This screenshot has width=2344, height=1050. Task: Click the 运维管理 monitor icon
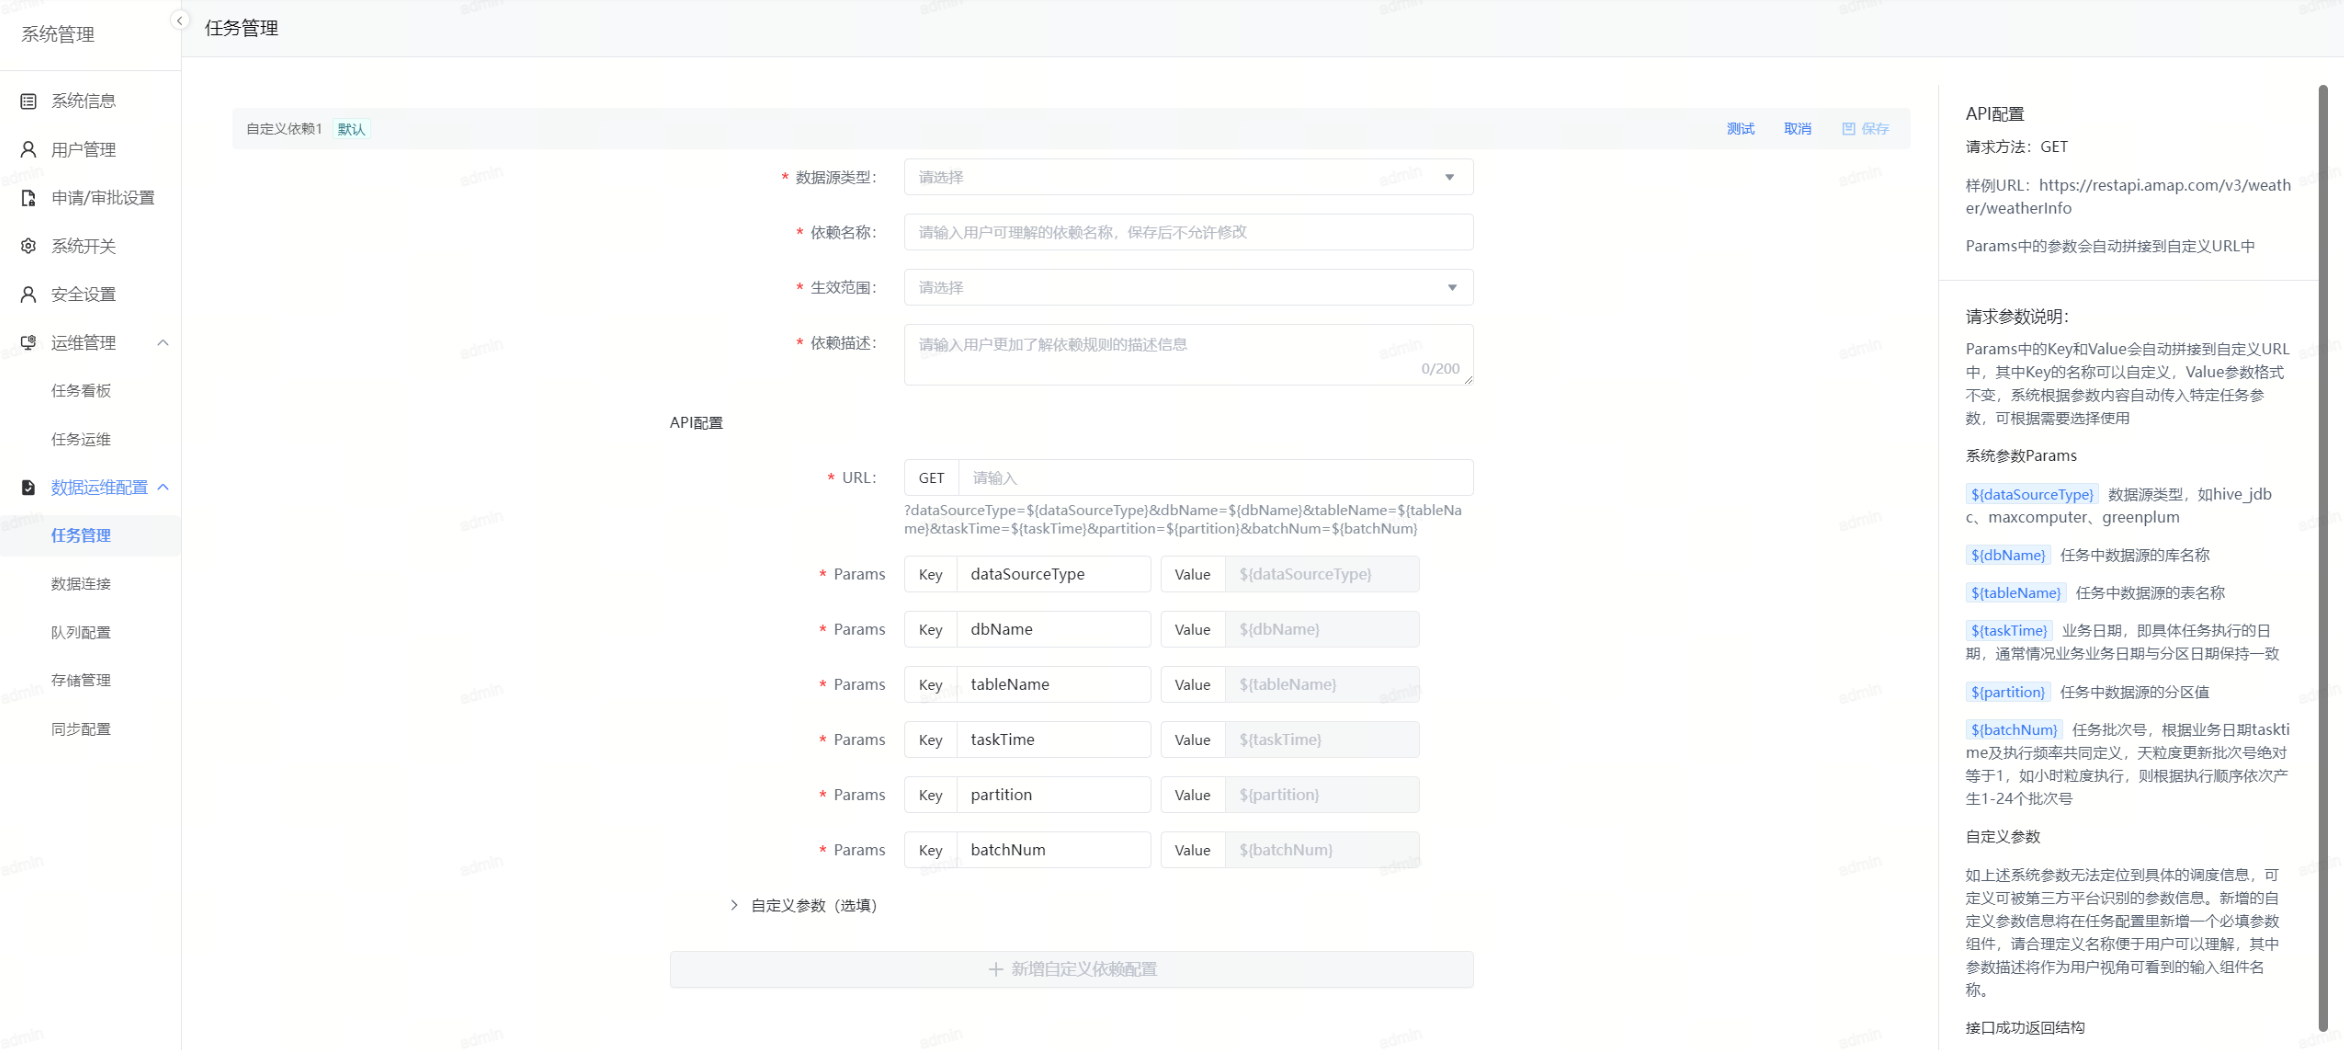click(28, 343)
